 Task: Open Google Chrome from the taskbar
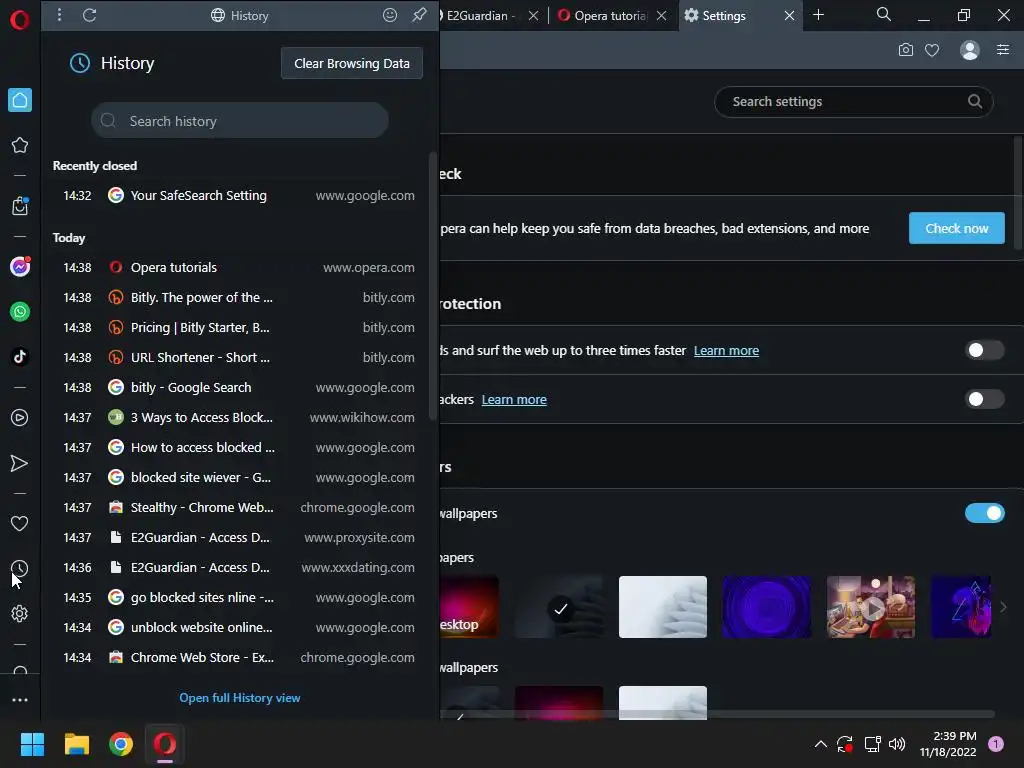tap(121, 744)
